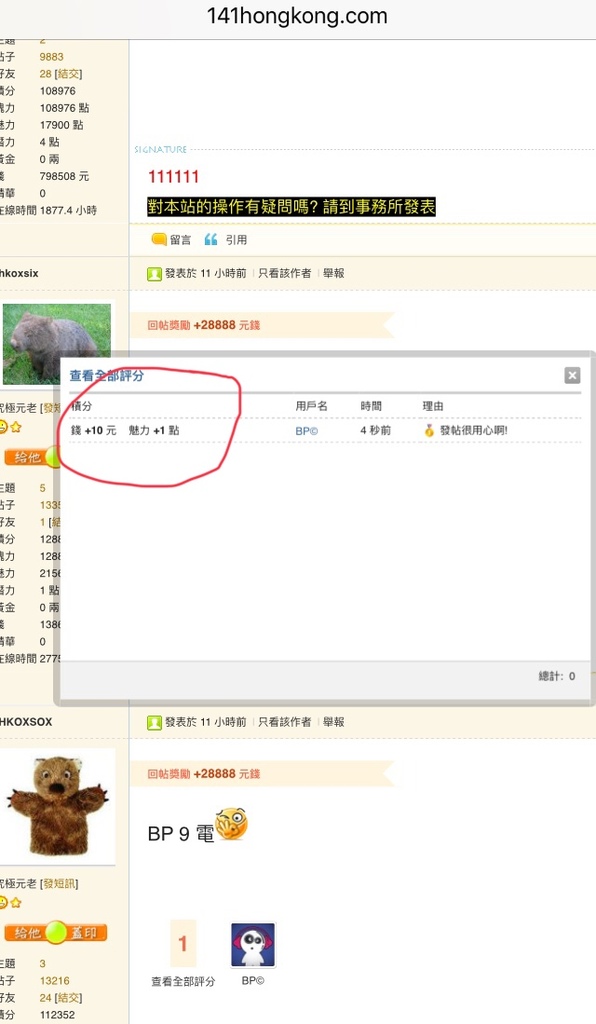Click the number 5 beside 主題 for hkoxsix
Screen dimensions: 596x1024
click(x=42, y=488)
